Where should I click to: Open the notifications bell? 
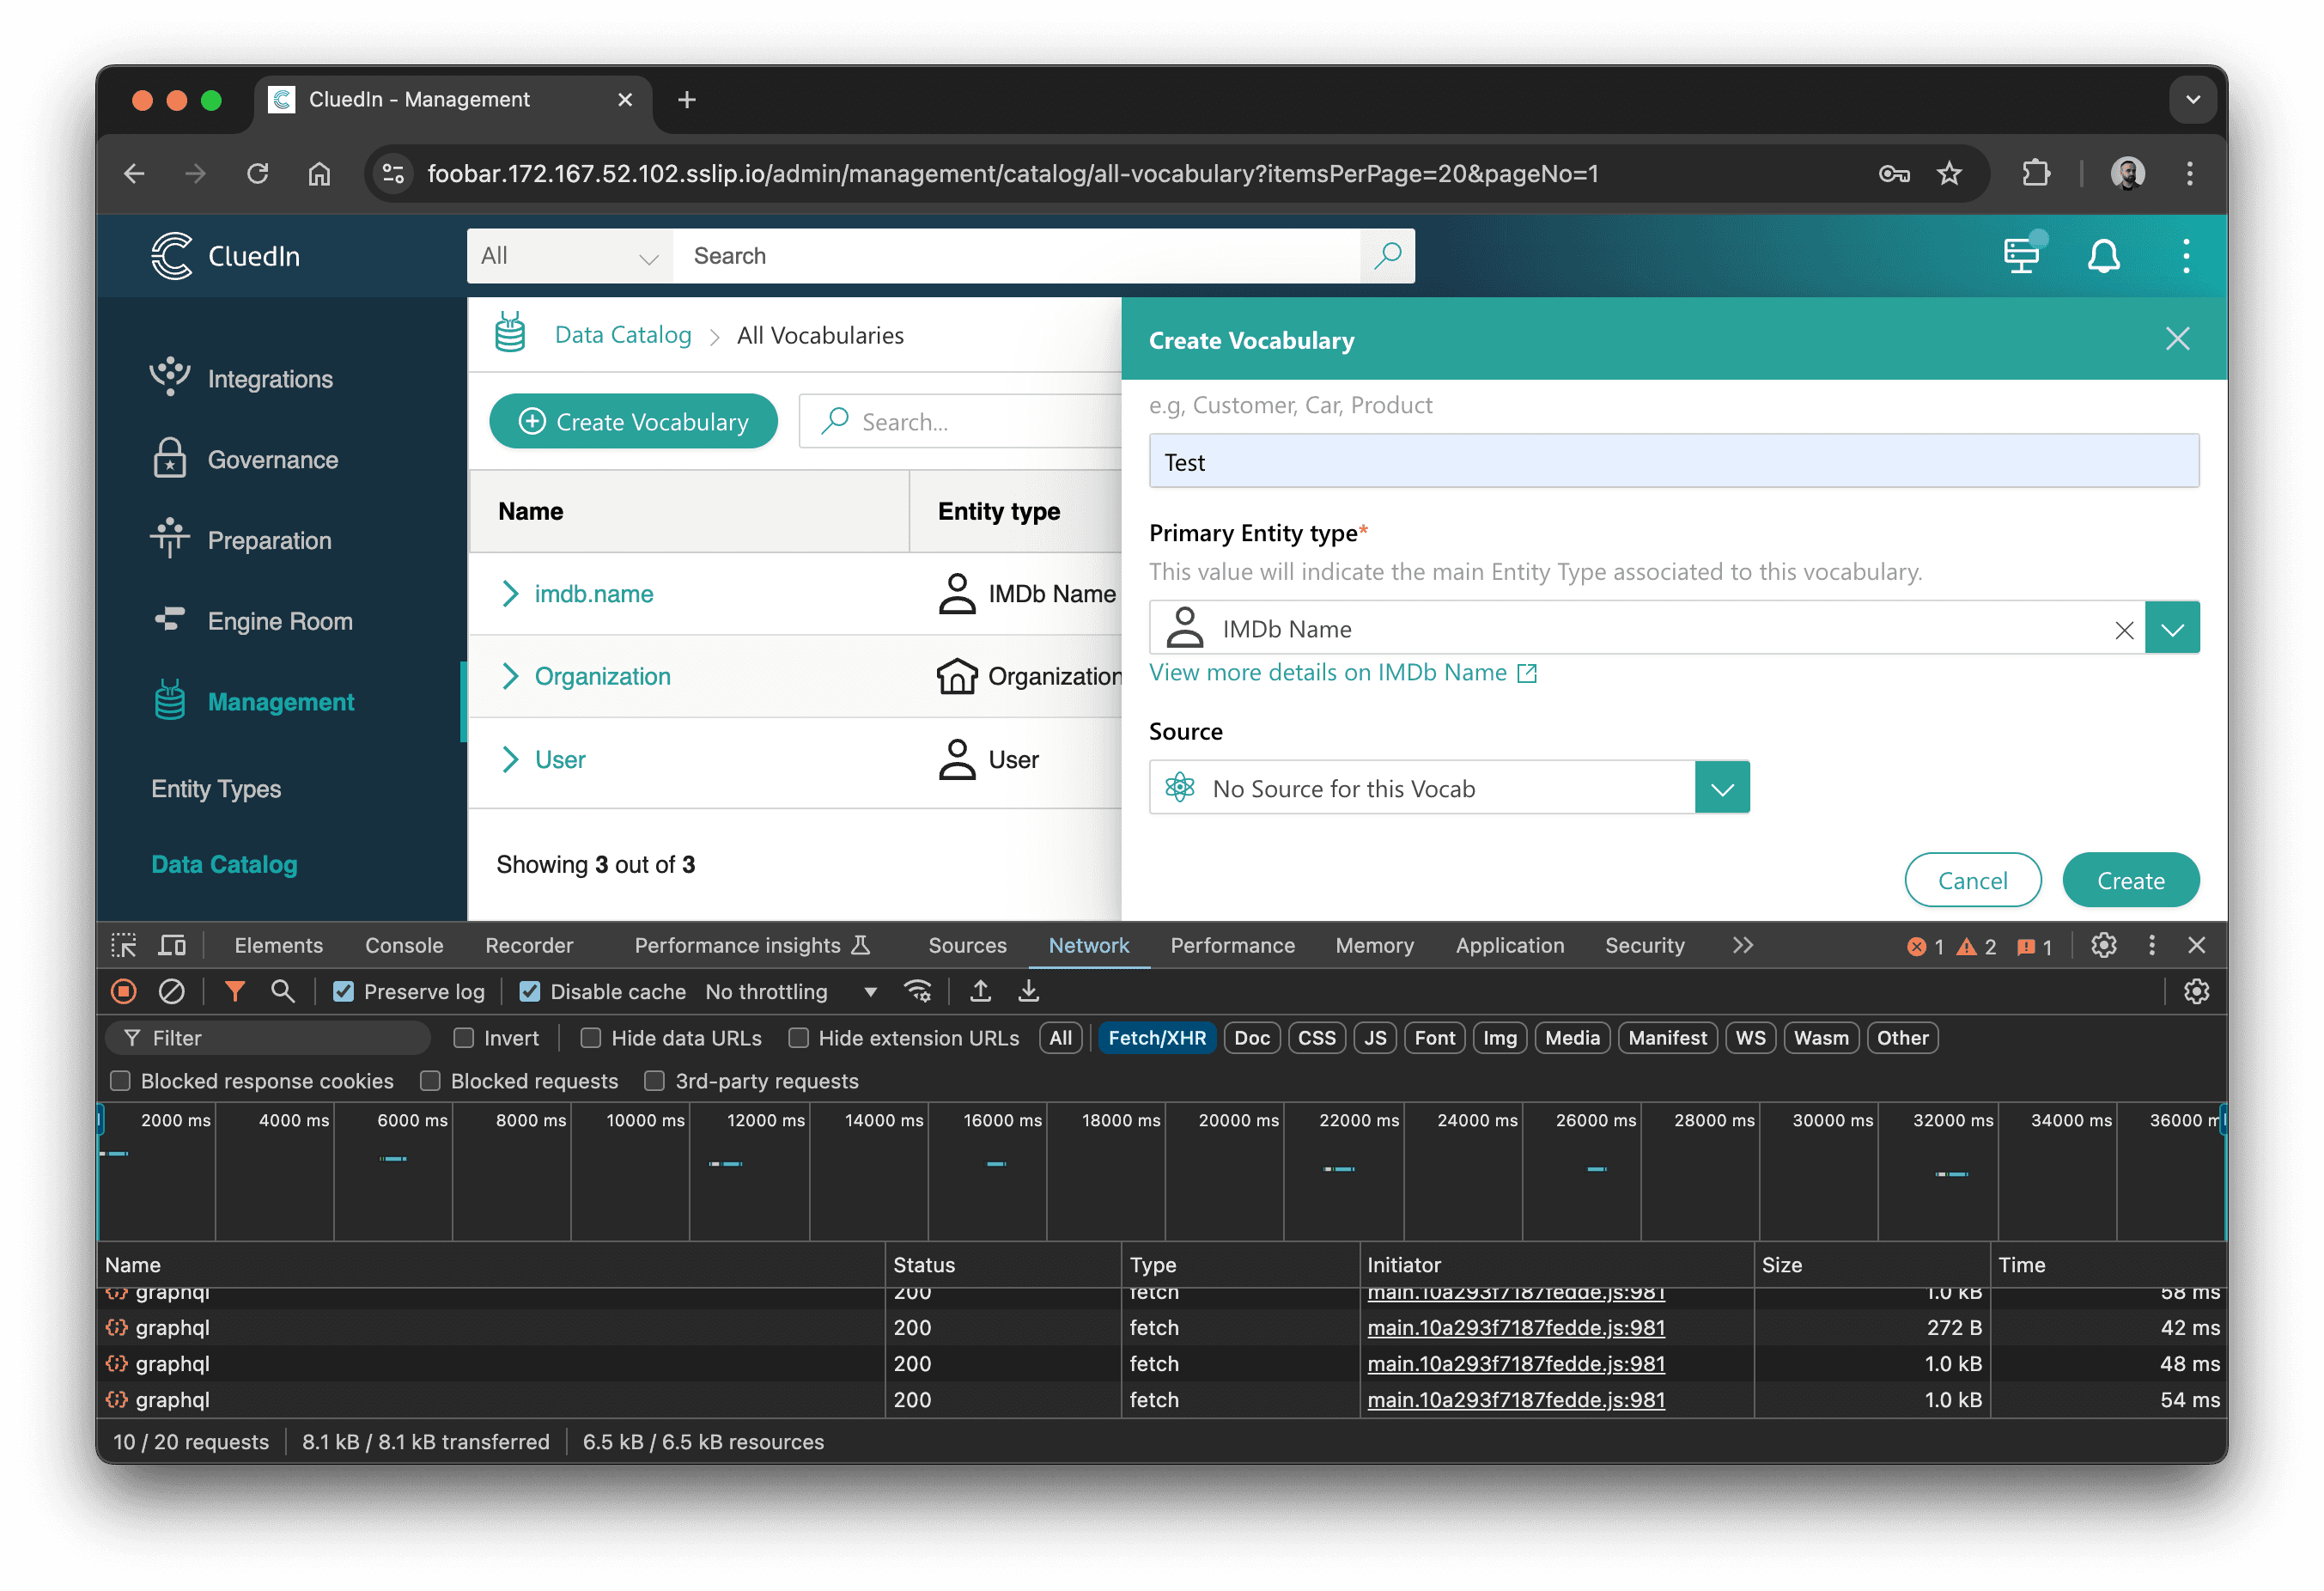click(2103, 256)
